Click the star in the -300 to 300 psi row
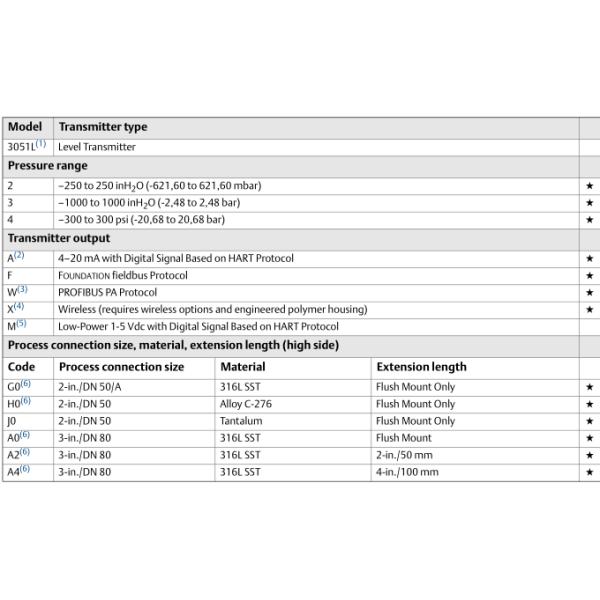600x600 pixels. pos(589,220)
